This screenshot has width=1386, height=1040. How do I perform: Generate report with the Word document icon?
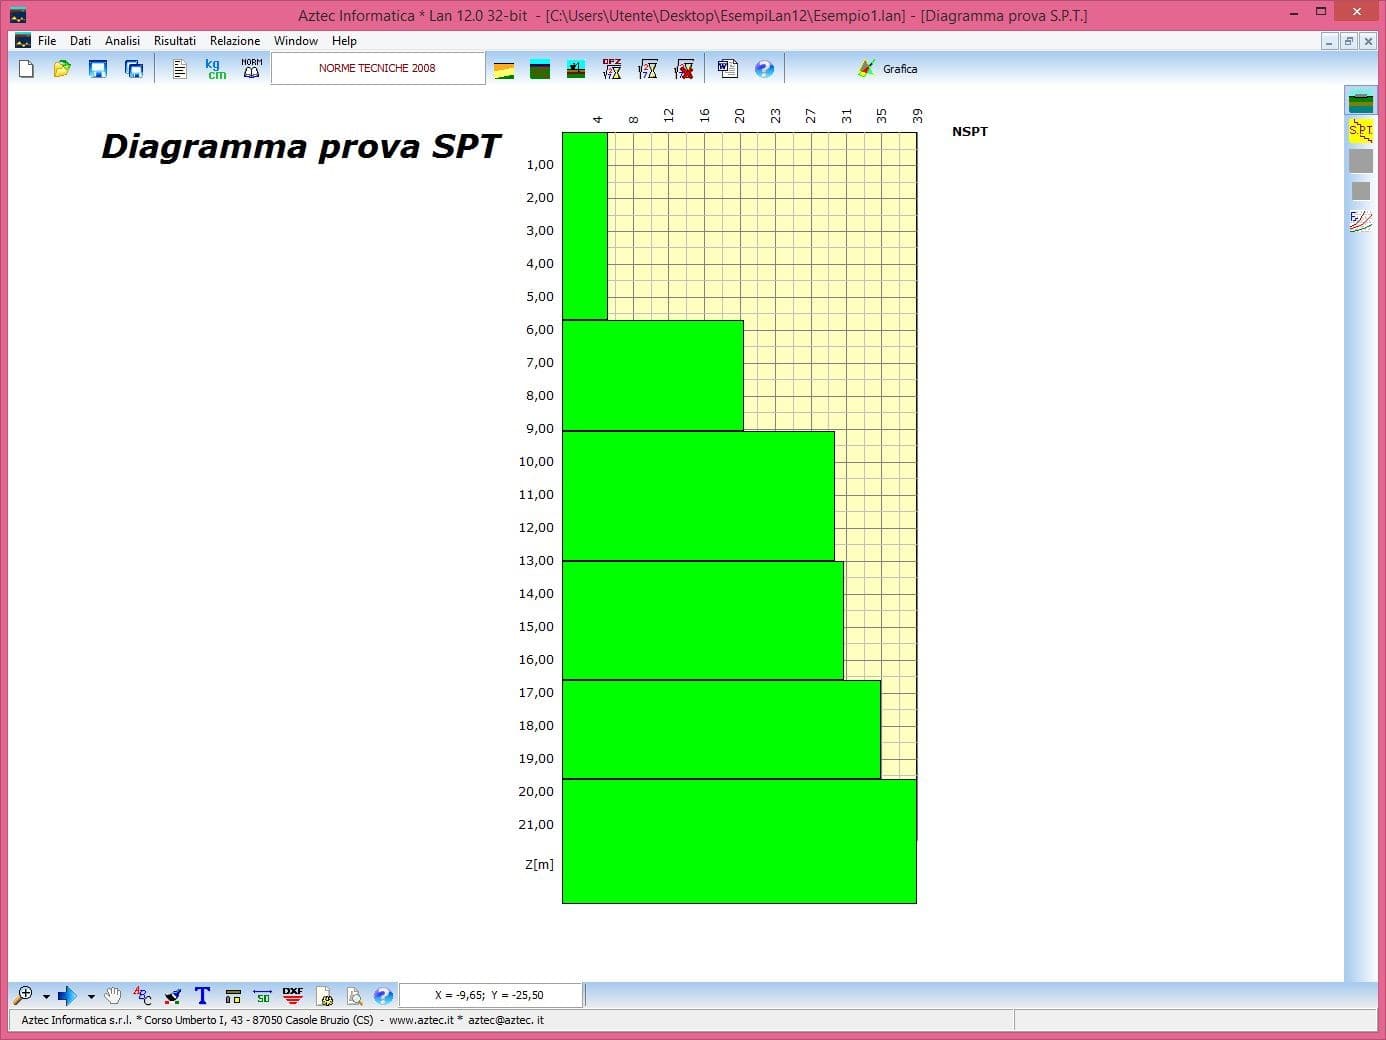click(x=728, y=69)
